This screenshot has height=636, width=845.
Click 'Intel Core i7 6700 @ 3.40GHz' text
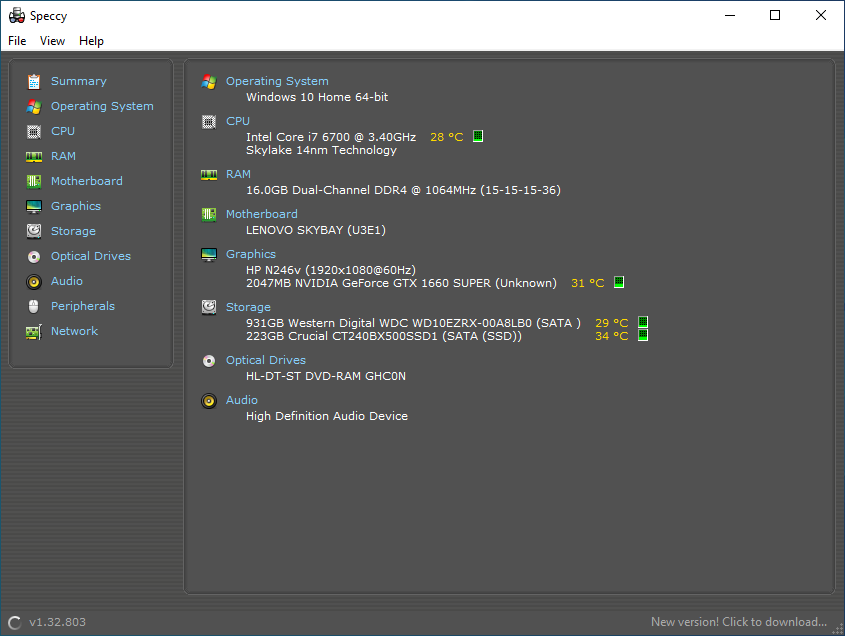click(331, 137)
